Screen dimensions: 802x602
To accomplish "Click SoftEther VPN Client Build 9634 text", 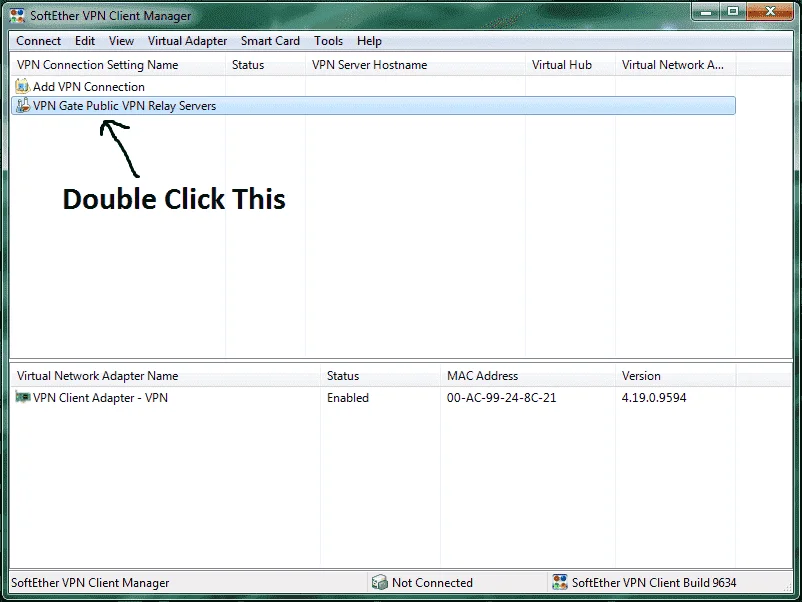I will click(654, 583).
